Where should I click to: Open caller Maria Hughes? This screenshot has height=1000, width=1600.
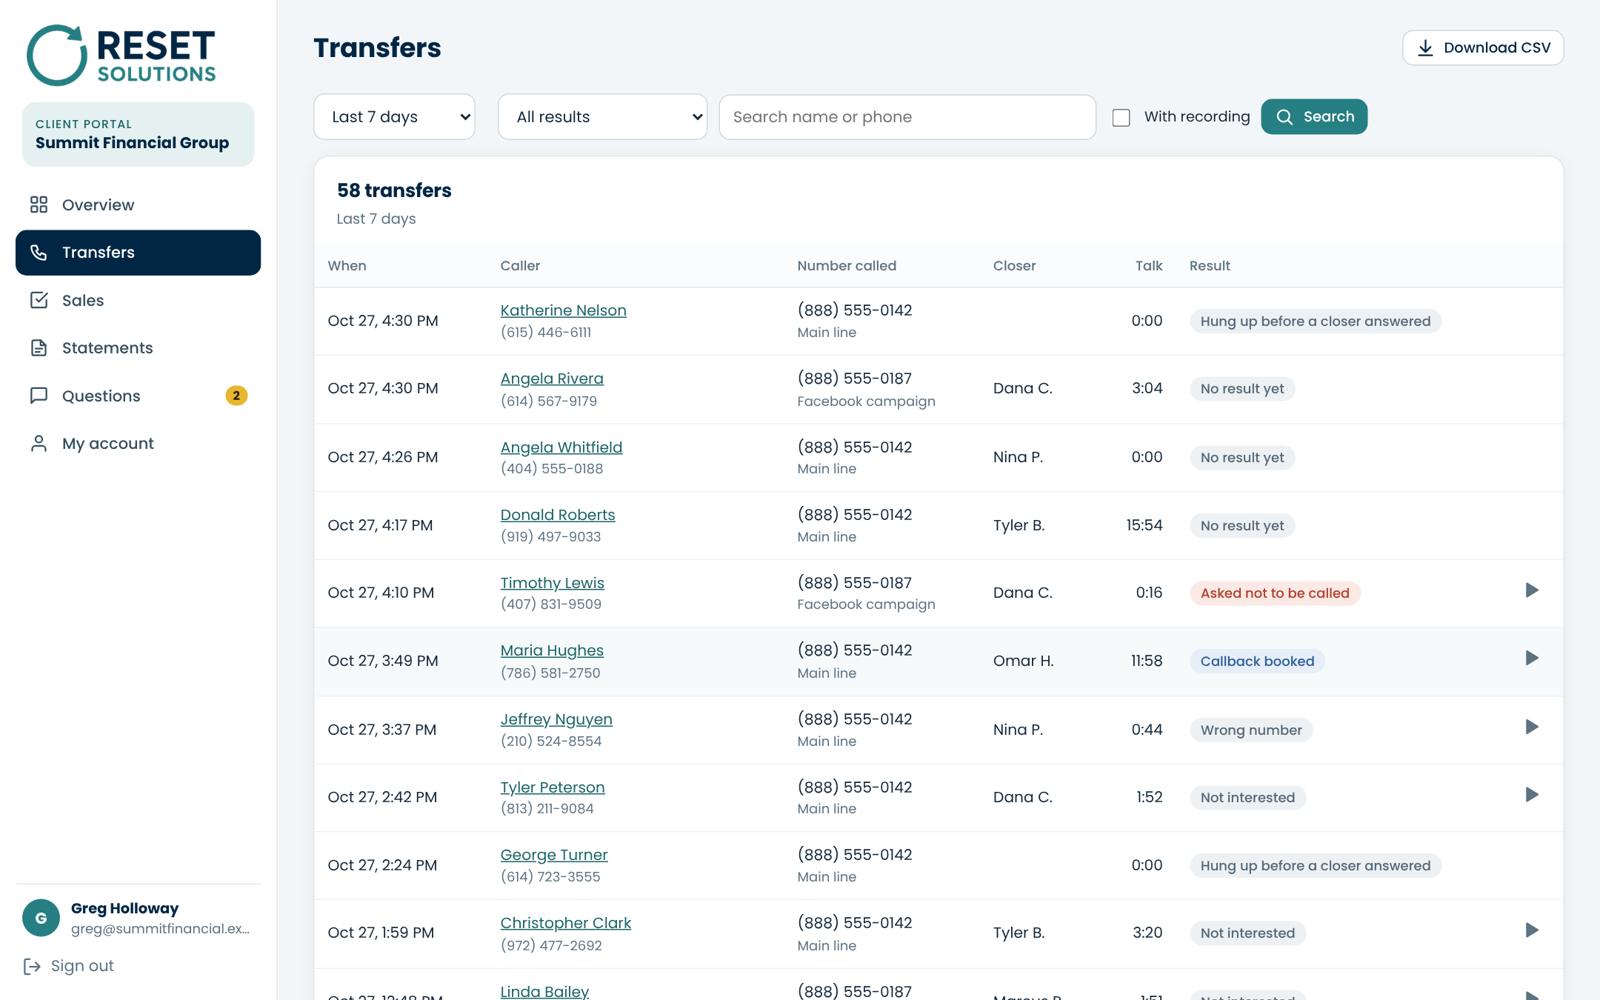pyautogui.click(x=552, y=651)
